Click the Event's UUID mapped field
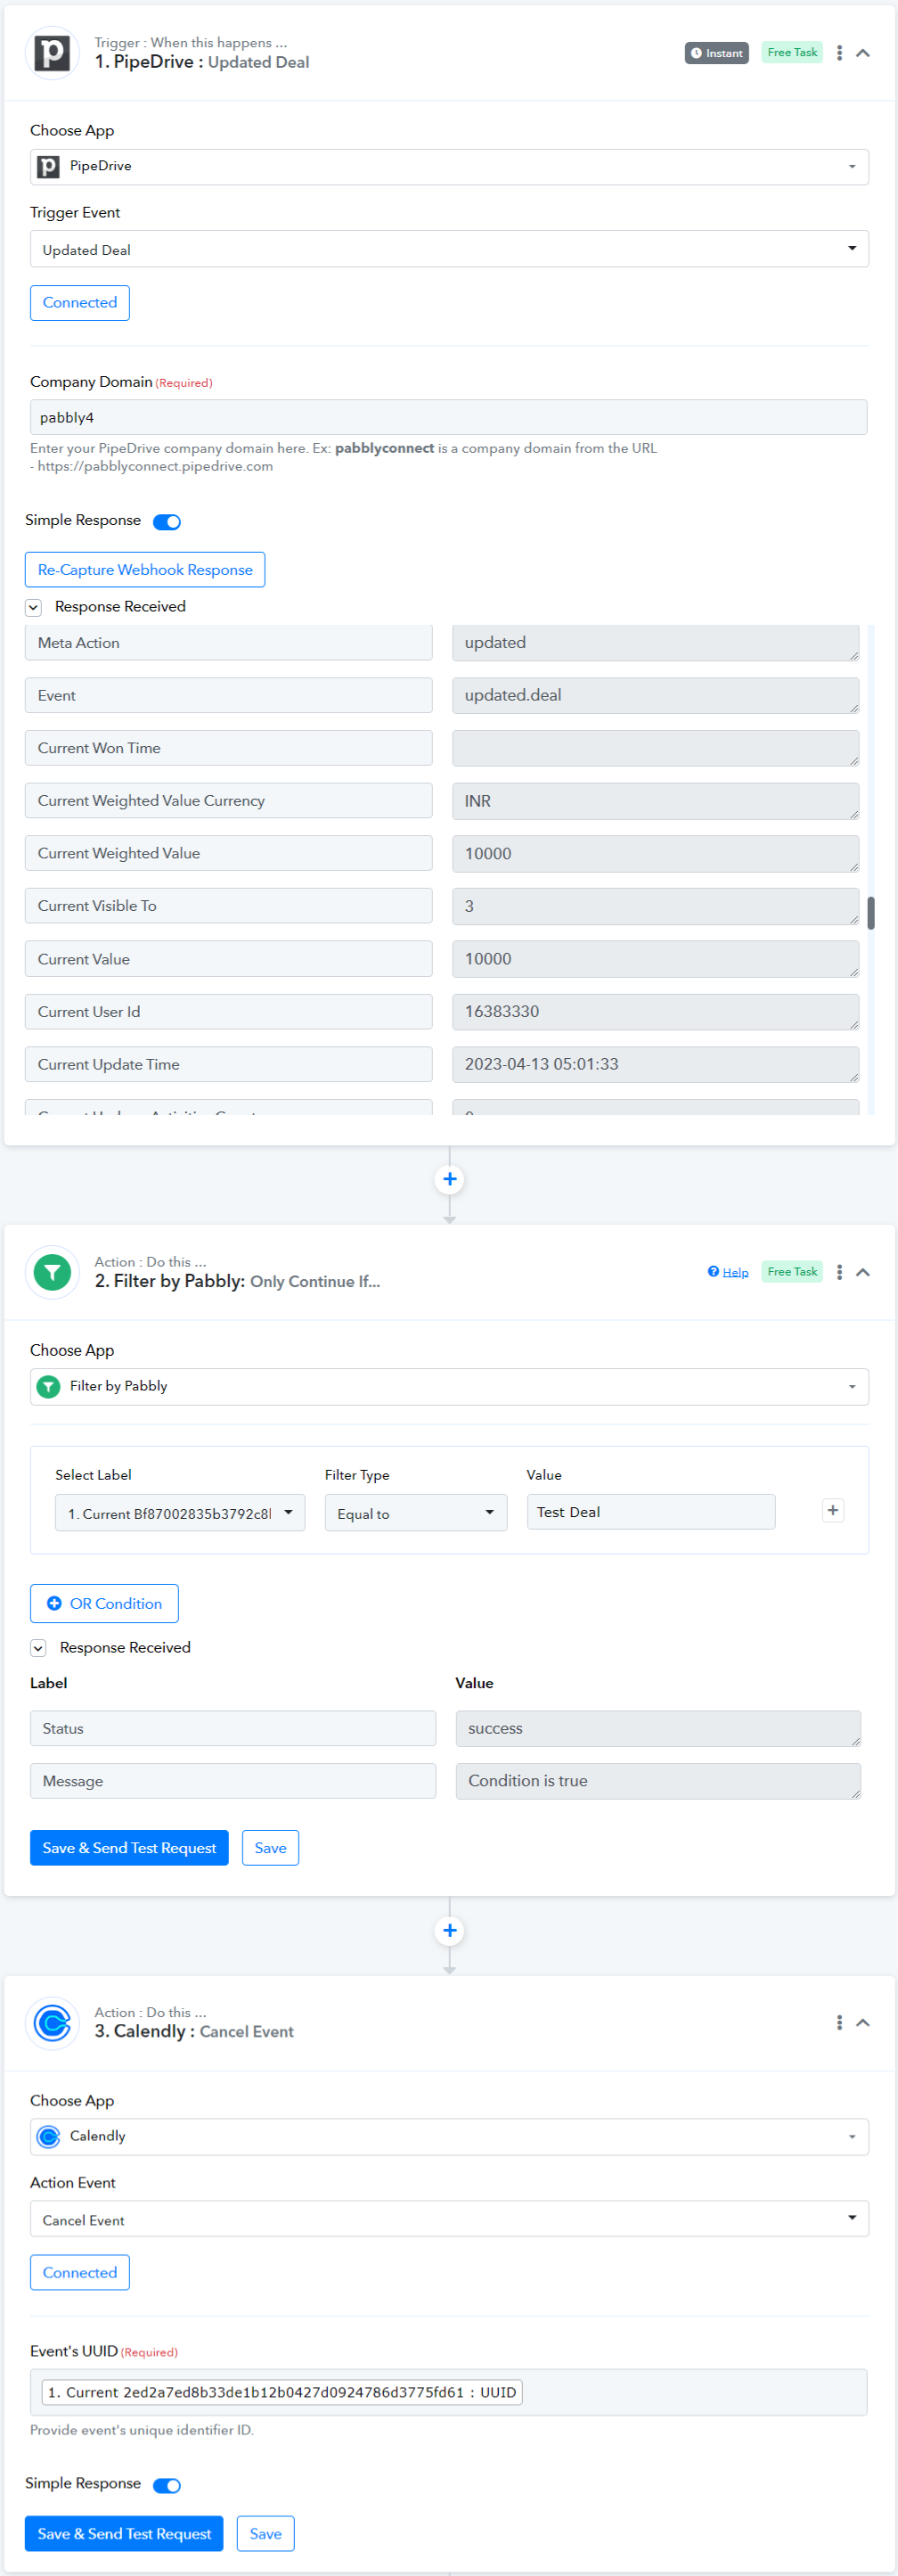The height and width of the screenshot is (2576, 898). click(448, 2393)
